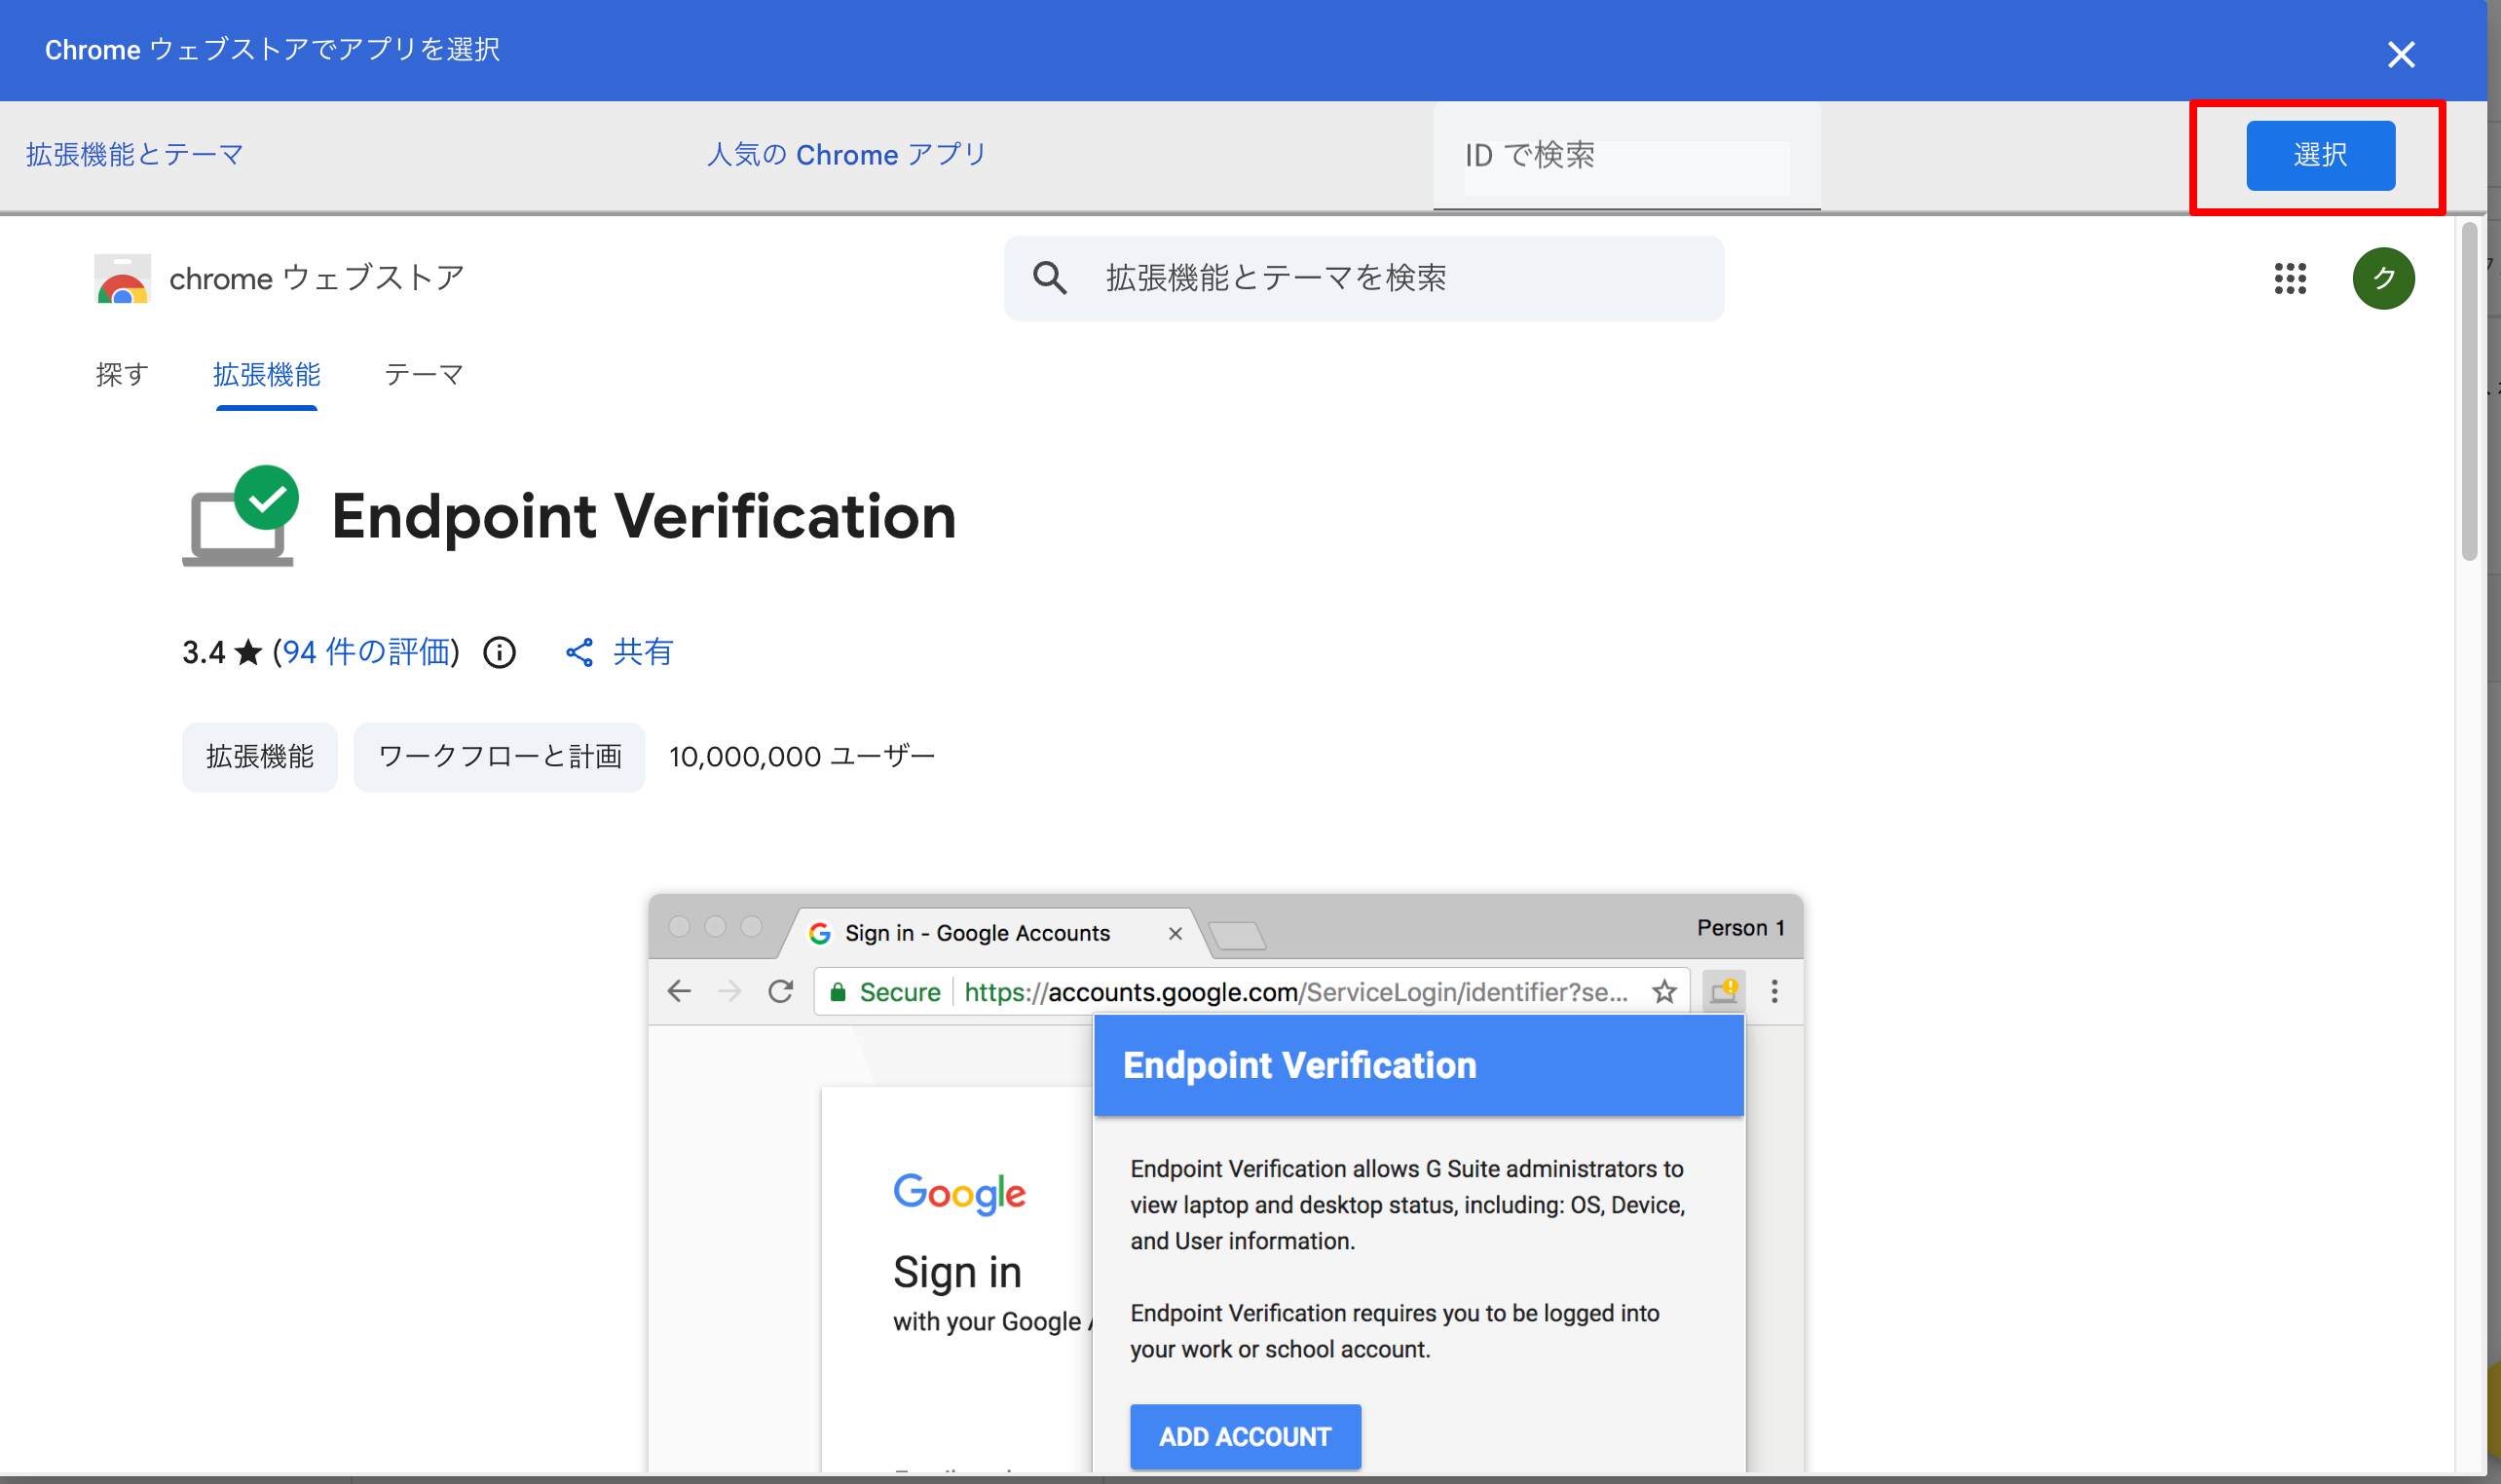2501x1484 pixels.
Task: Switch to the 拡張機能 tab
Action: point(266,375)
